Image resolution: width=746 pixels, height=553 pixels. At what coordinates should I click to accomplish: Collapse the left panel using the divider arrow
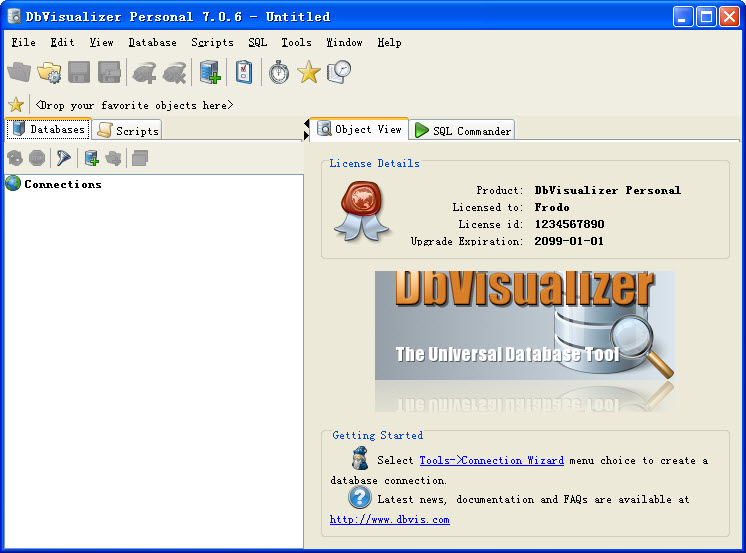[x=306, y=123]
